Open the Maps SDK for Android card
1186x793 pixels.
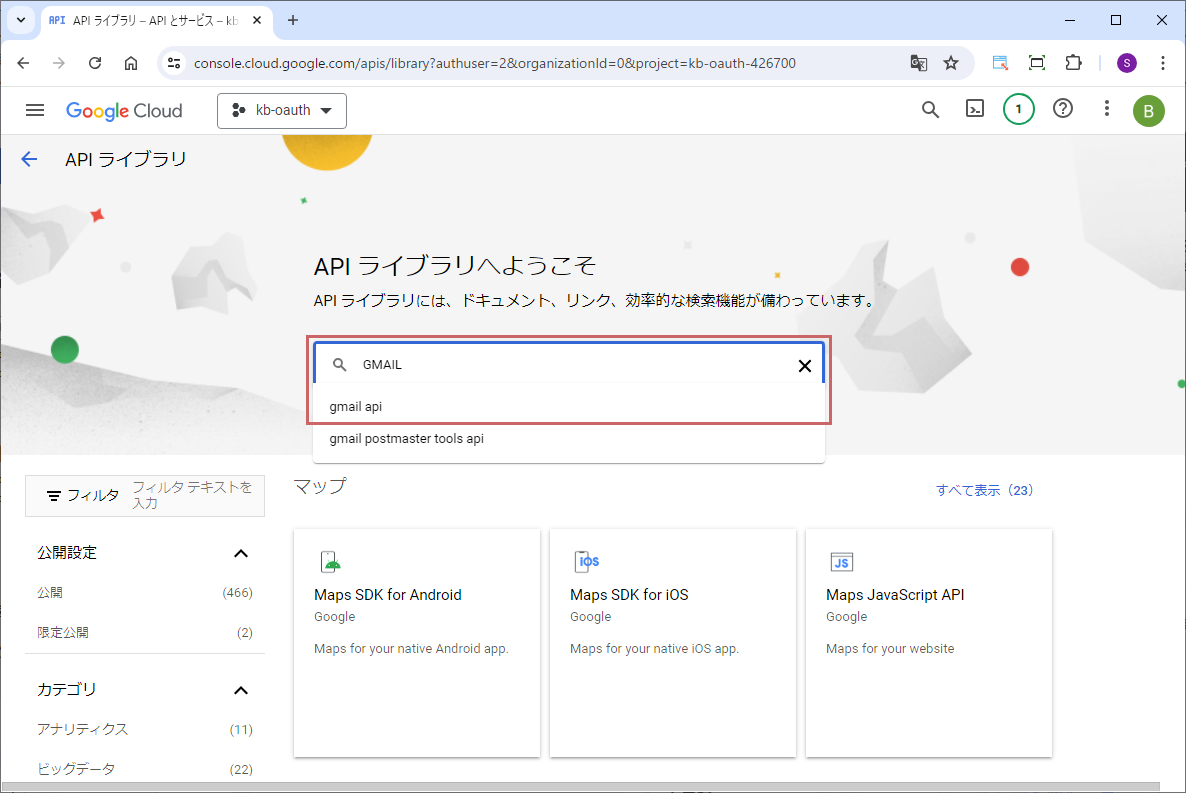point(416,642)
